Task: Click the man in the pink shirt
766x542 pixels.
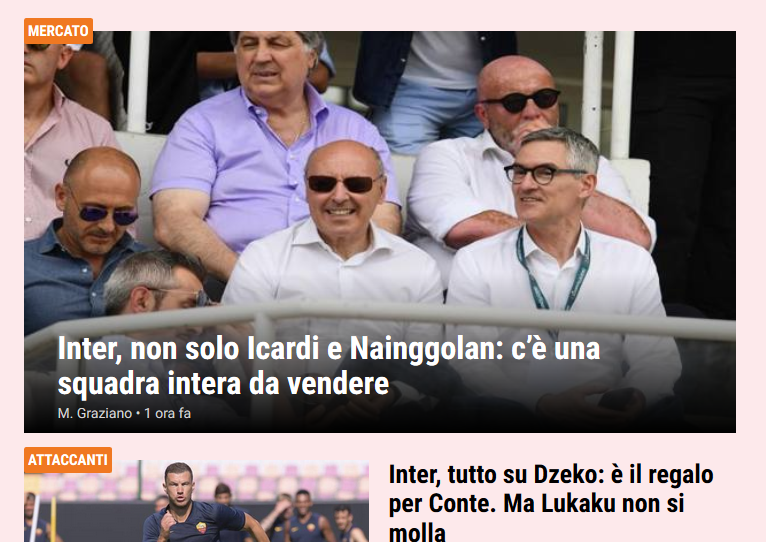Action: click(59, 147)
